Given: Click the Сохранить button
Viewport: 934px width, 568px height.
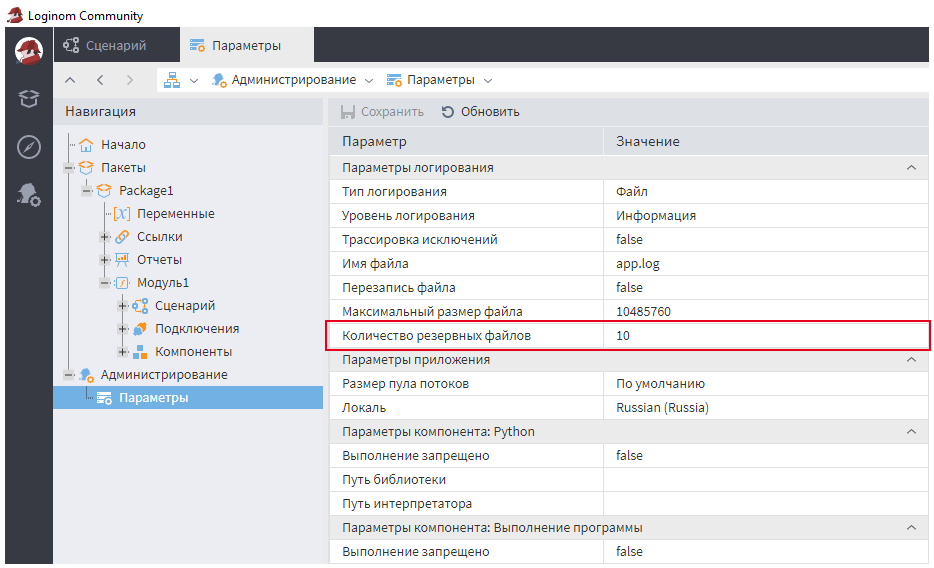Looking at the screenshot, I should tap(382, 112).
